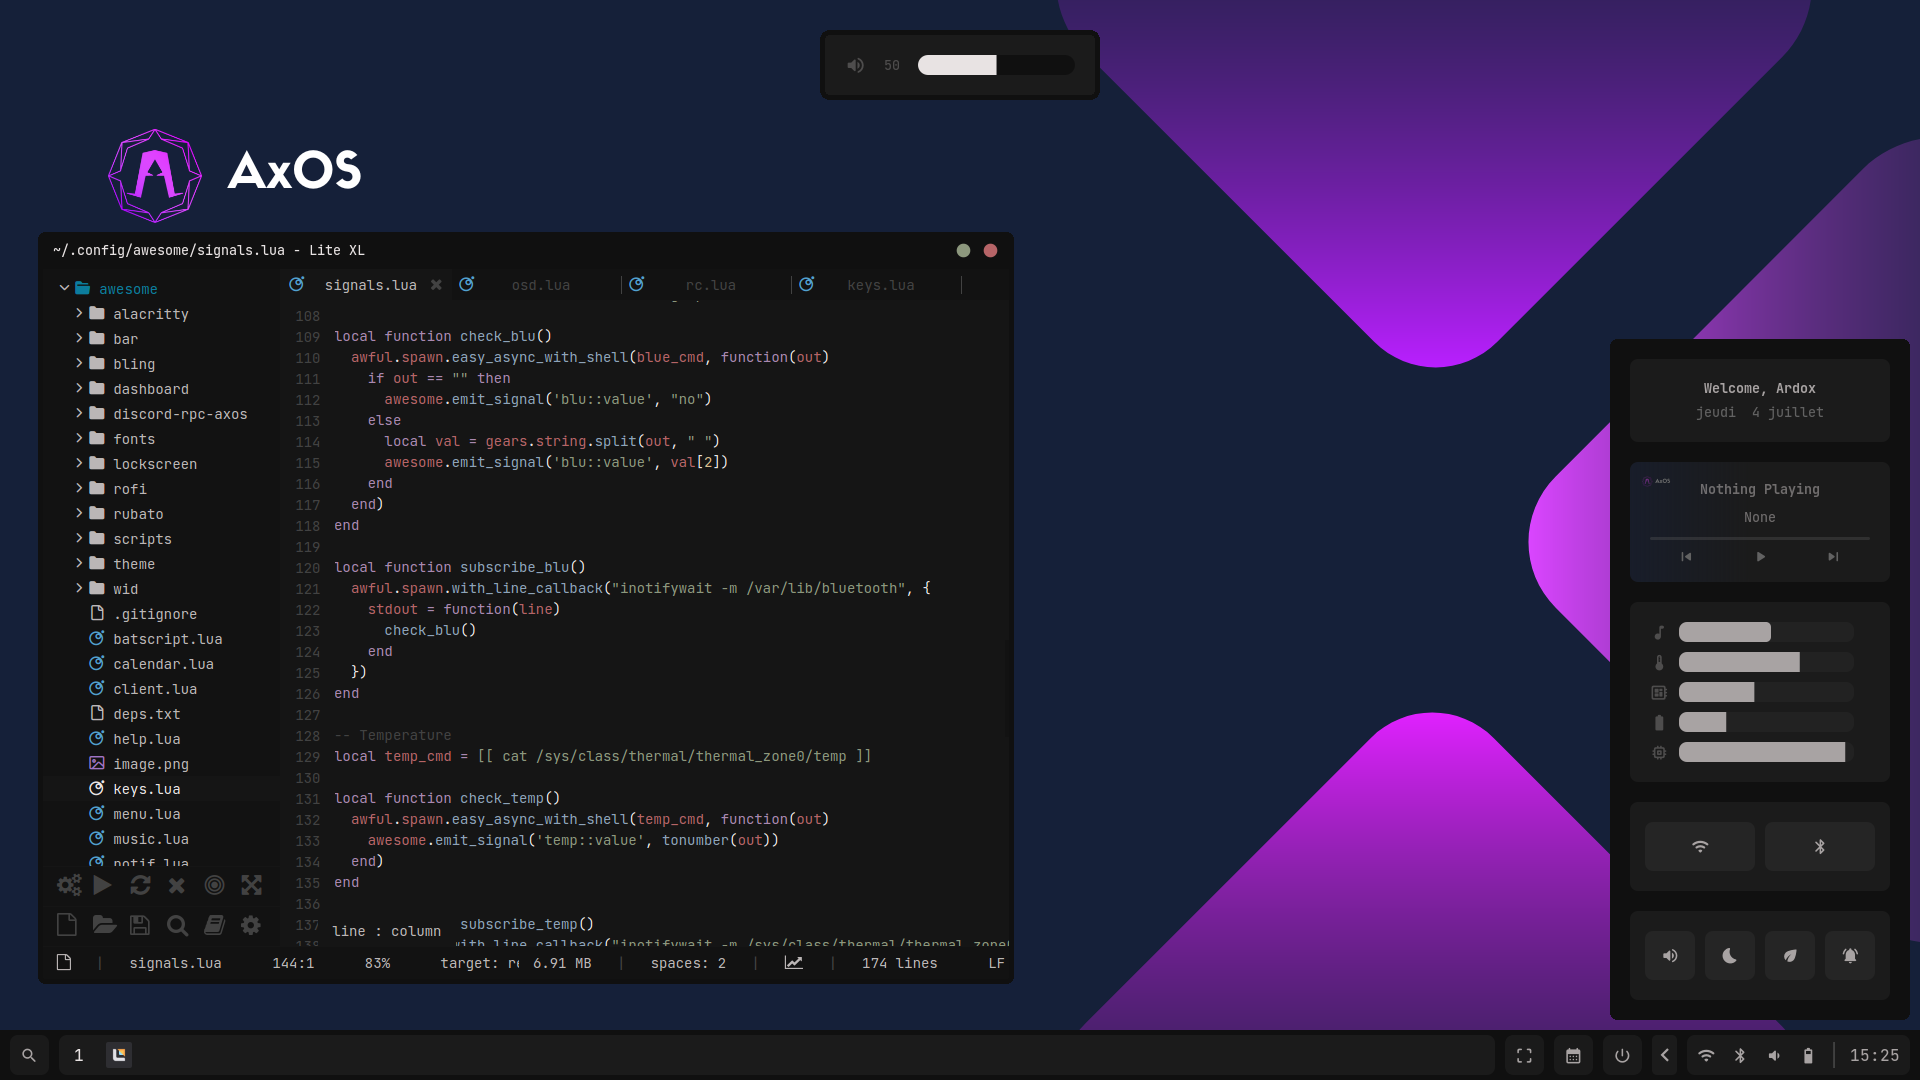Click the open folder icon in toolbar
Image resolution: width=1920 pixels, height=1080 pixels.
click(x=104, y=925)
